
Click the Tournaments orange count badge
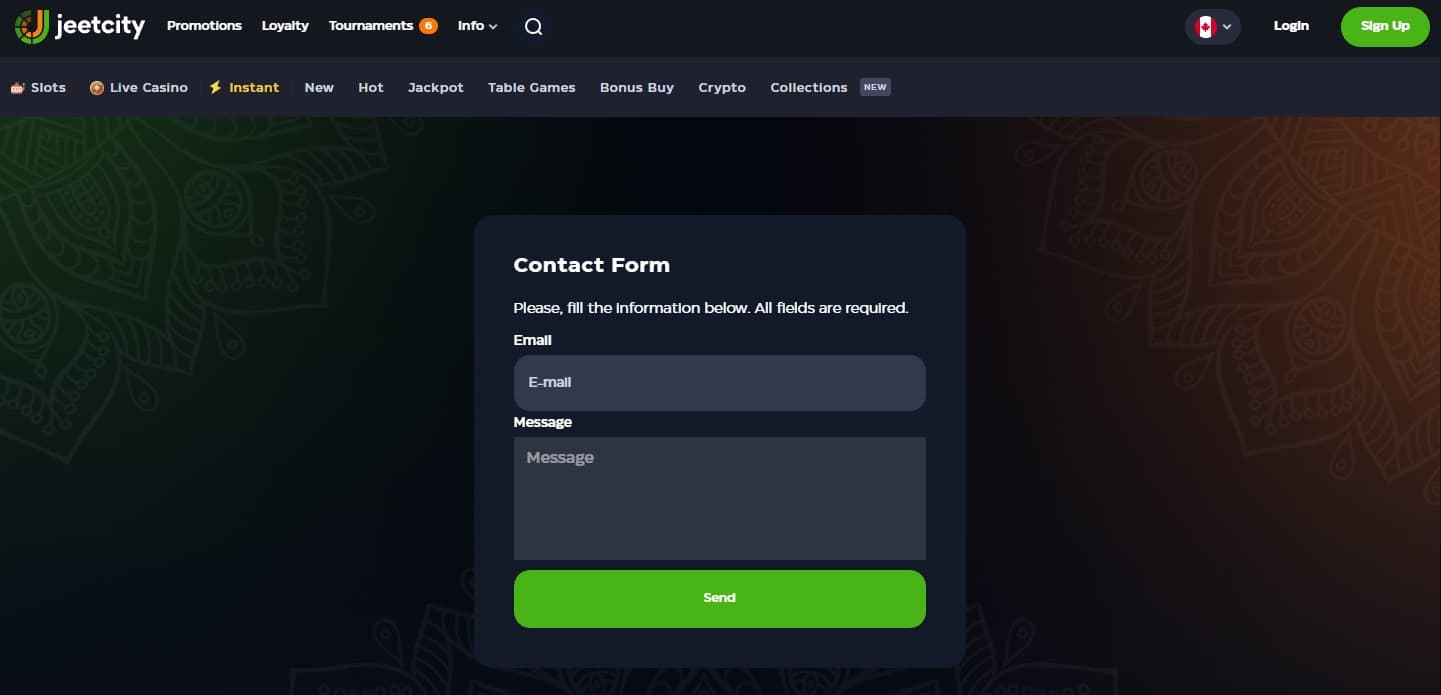(428, 26)
